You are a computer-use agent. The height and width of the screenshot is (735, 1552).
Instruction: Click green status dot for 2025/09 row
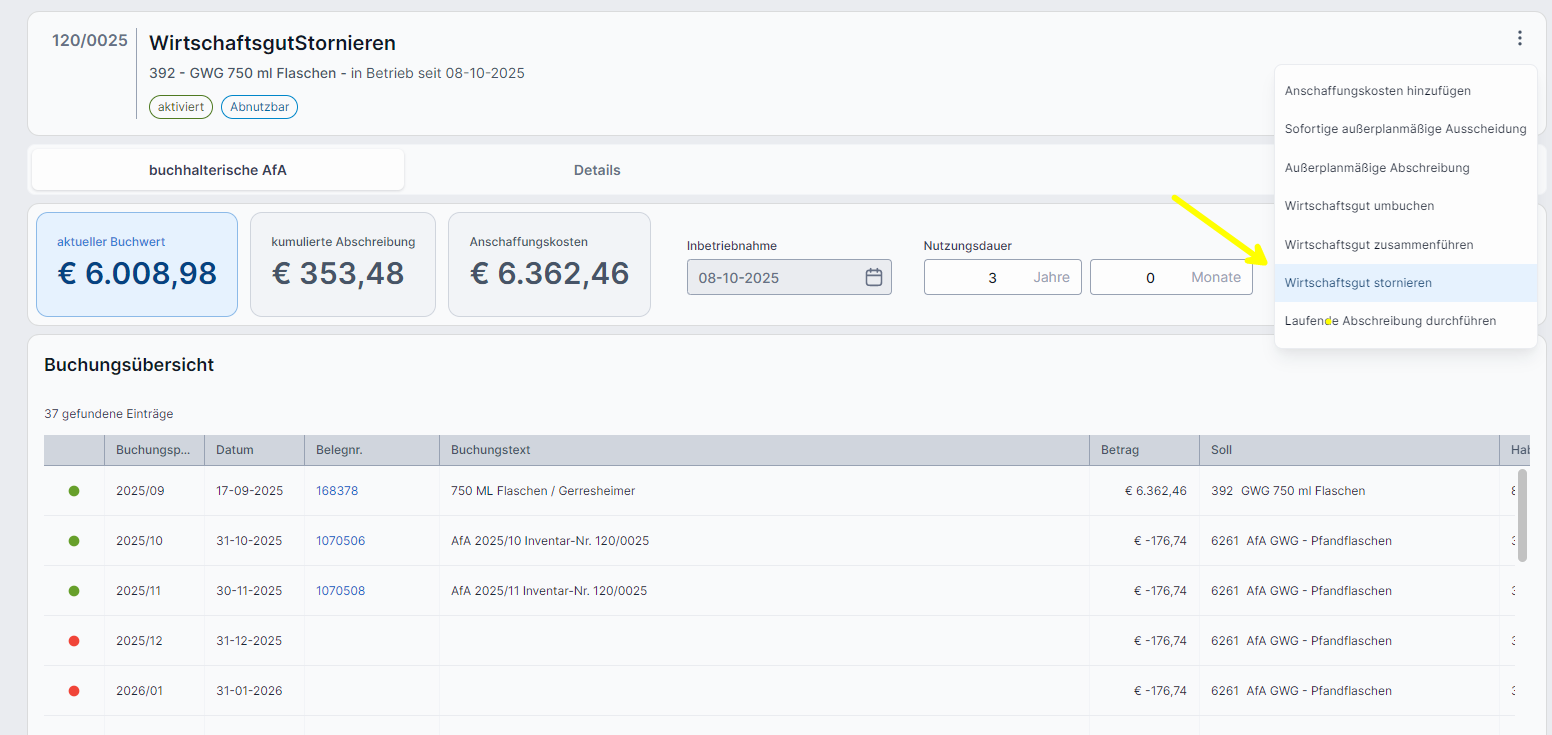point(74,491)
